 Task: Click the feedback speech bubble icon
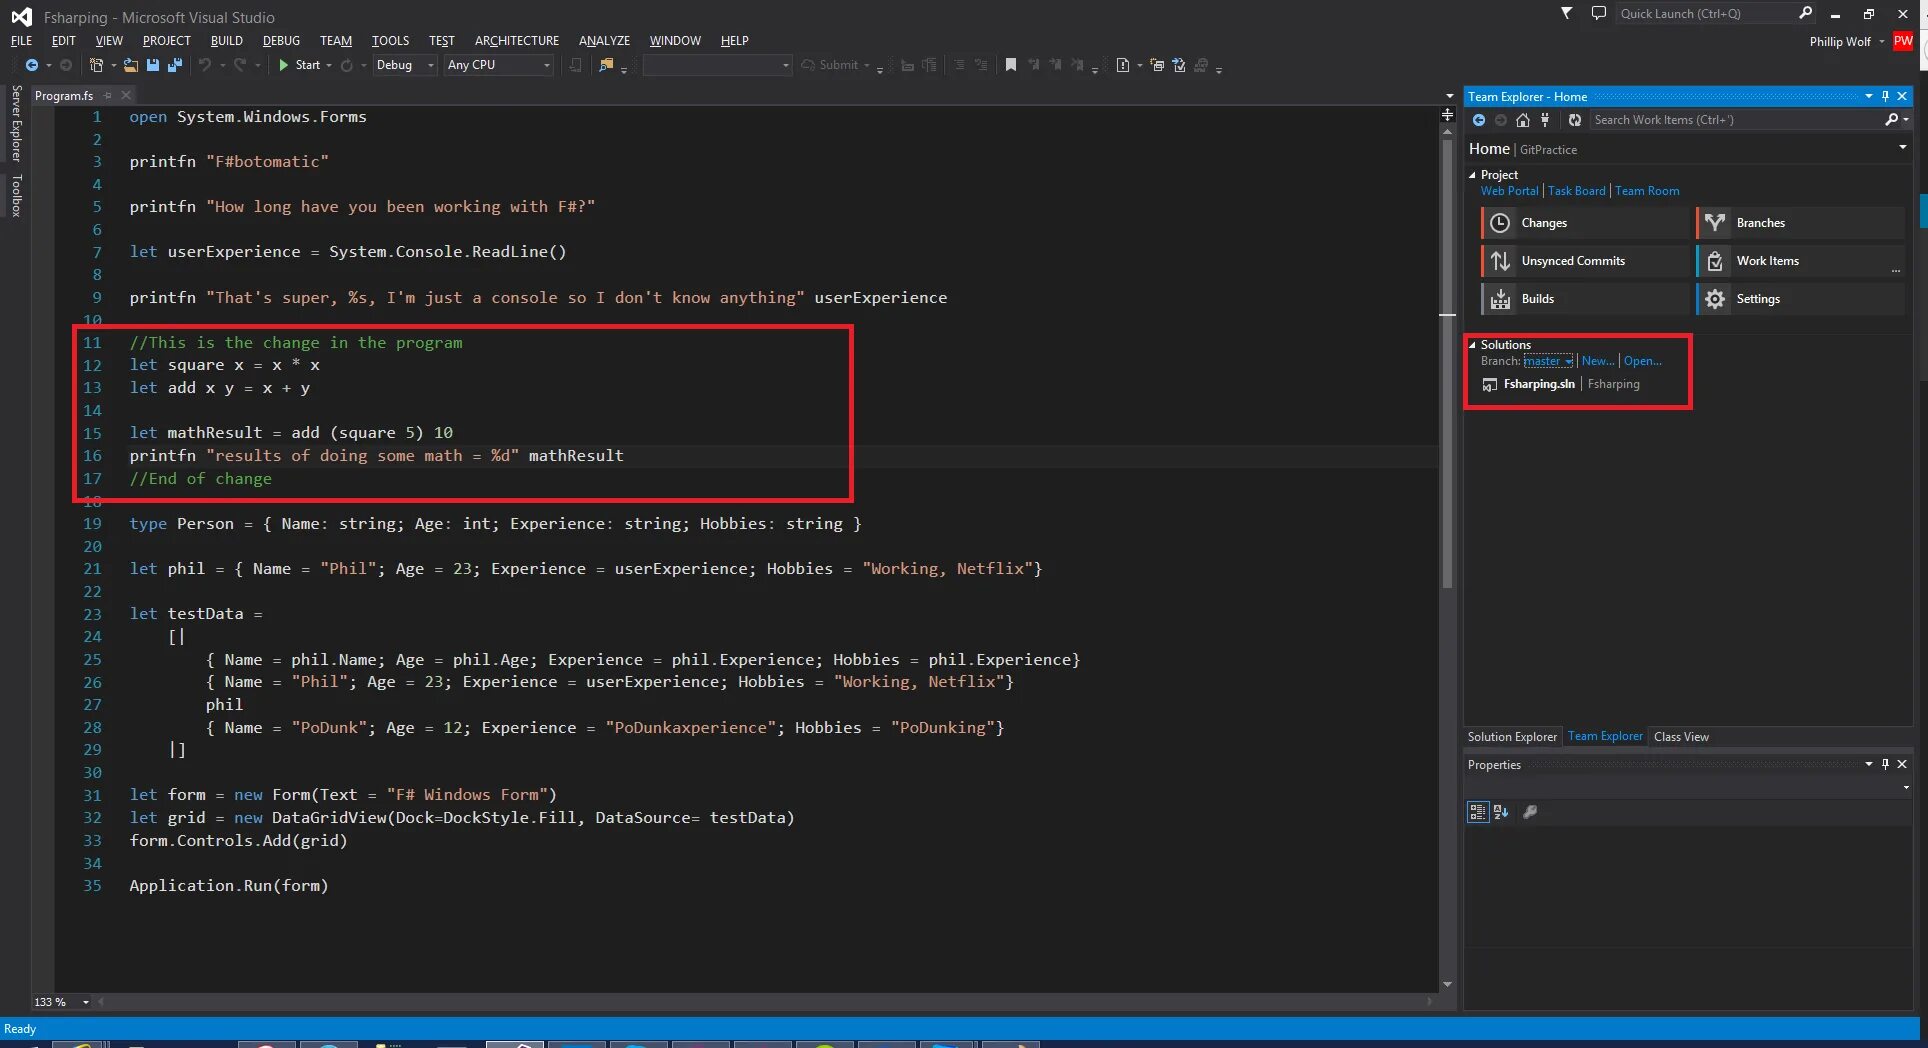pyautogui.click(x=1599, y=13)
